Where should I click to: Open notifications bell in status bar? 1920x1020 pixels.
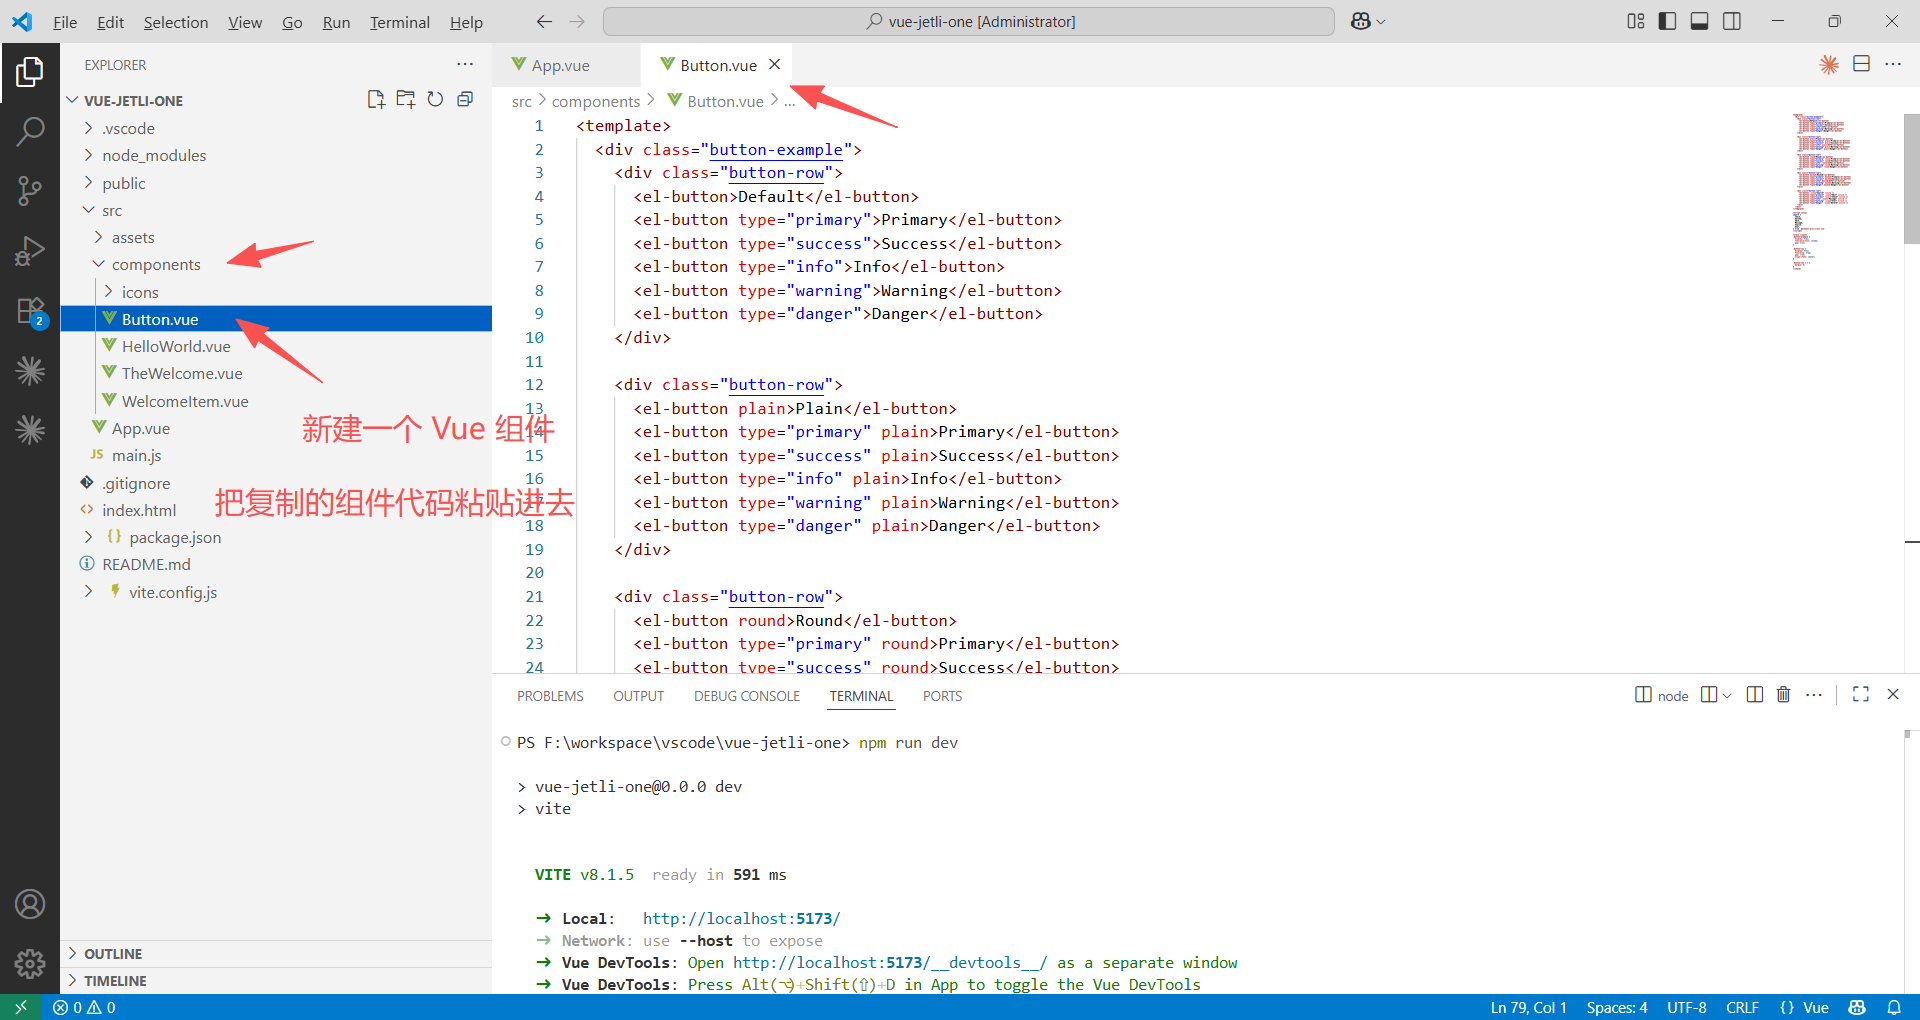click(x=1894, y=1007)
